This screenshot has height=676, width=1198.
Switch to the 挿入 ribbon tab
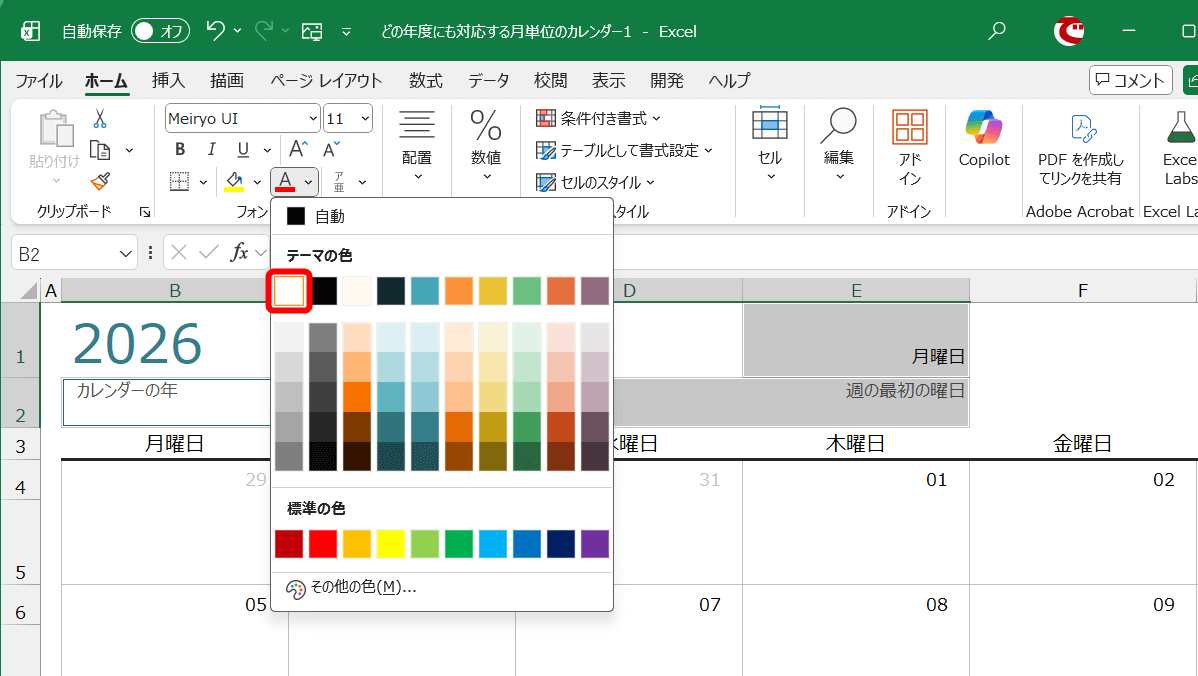pyautogui.click(x=167, y=80)
